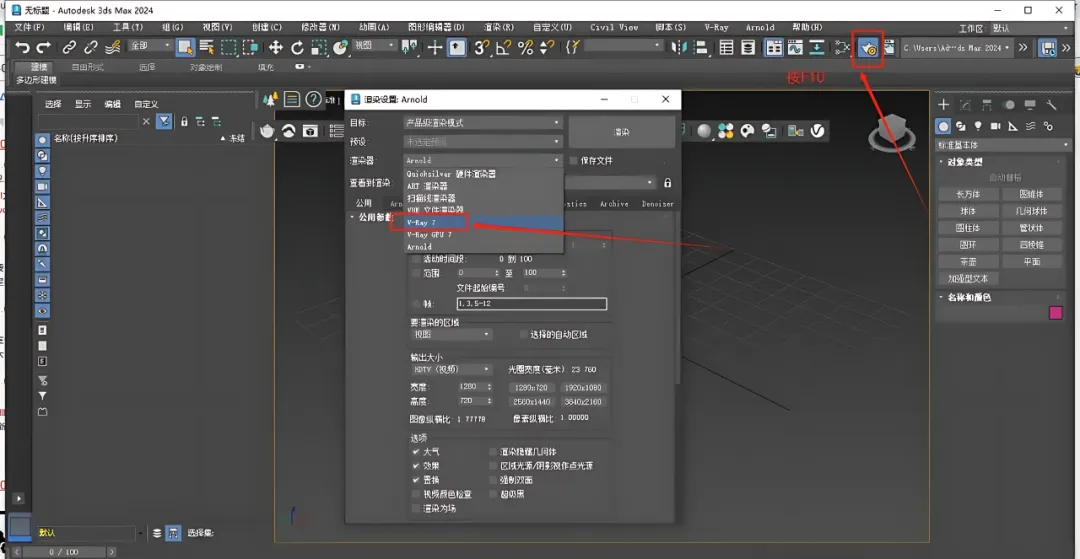Open the V-Ray menu in menu bar
Viewport: 1080px width, 559px height.
click(716, 28)
